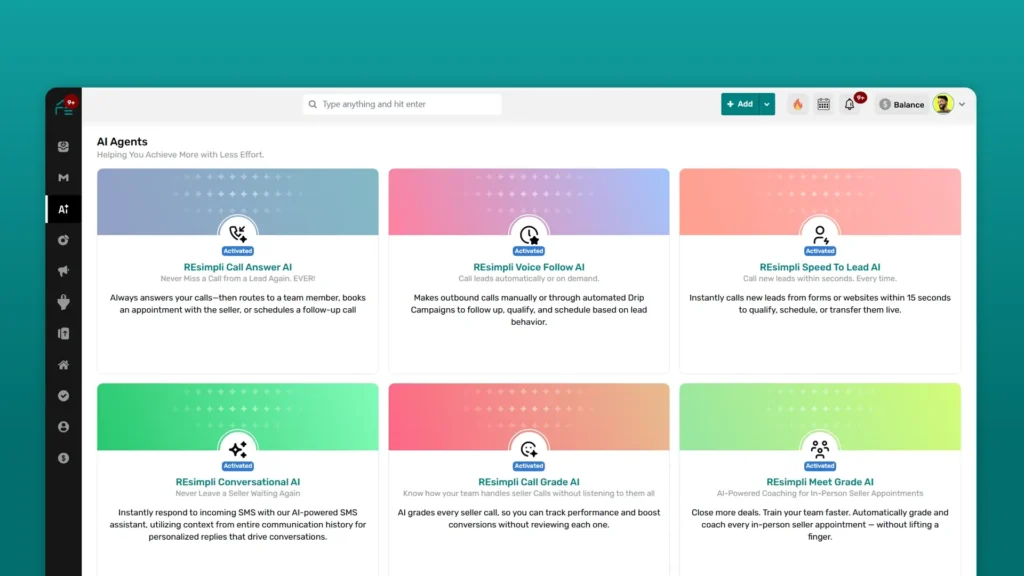The image size is (1024, 576).
Task: Open the megaphone marketing sidebar icon
Action: [63, 271]
